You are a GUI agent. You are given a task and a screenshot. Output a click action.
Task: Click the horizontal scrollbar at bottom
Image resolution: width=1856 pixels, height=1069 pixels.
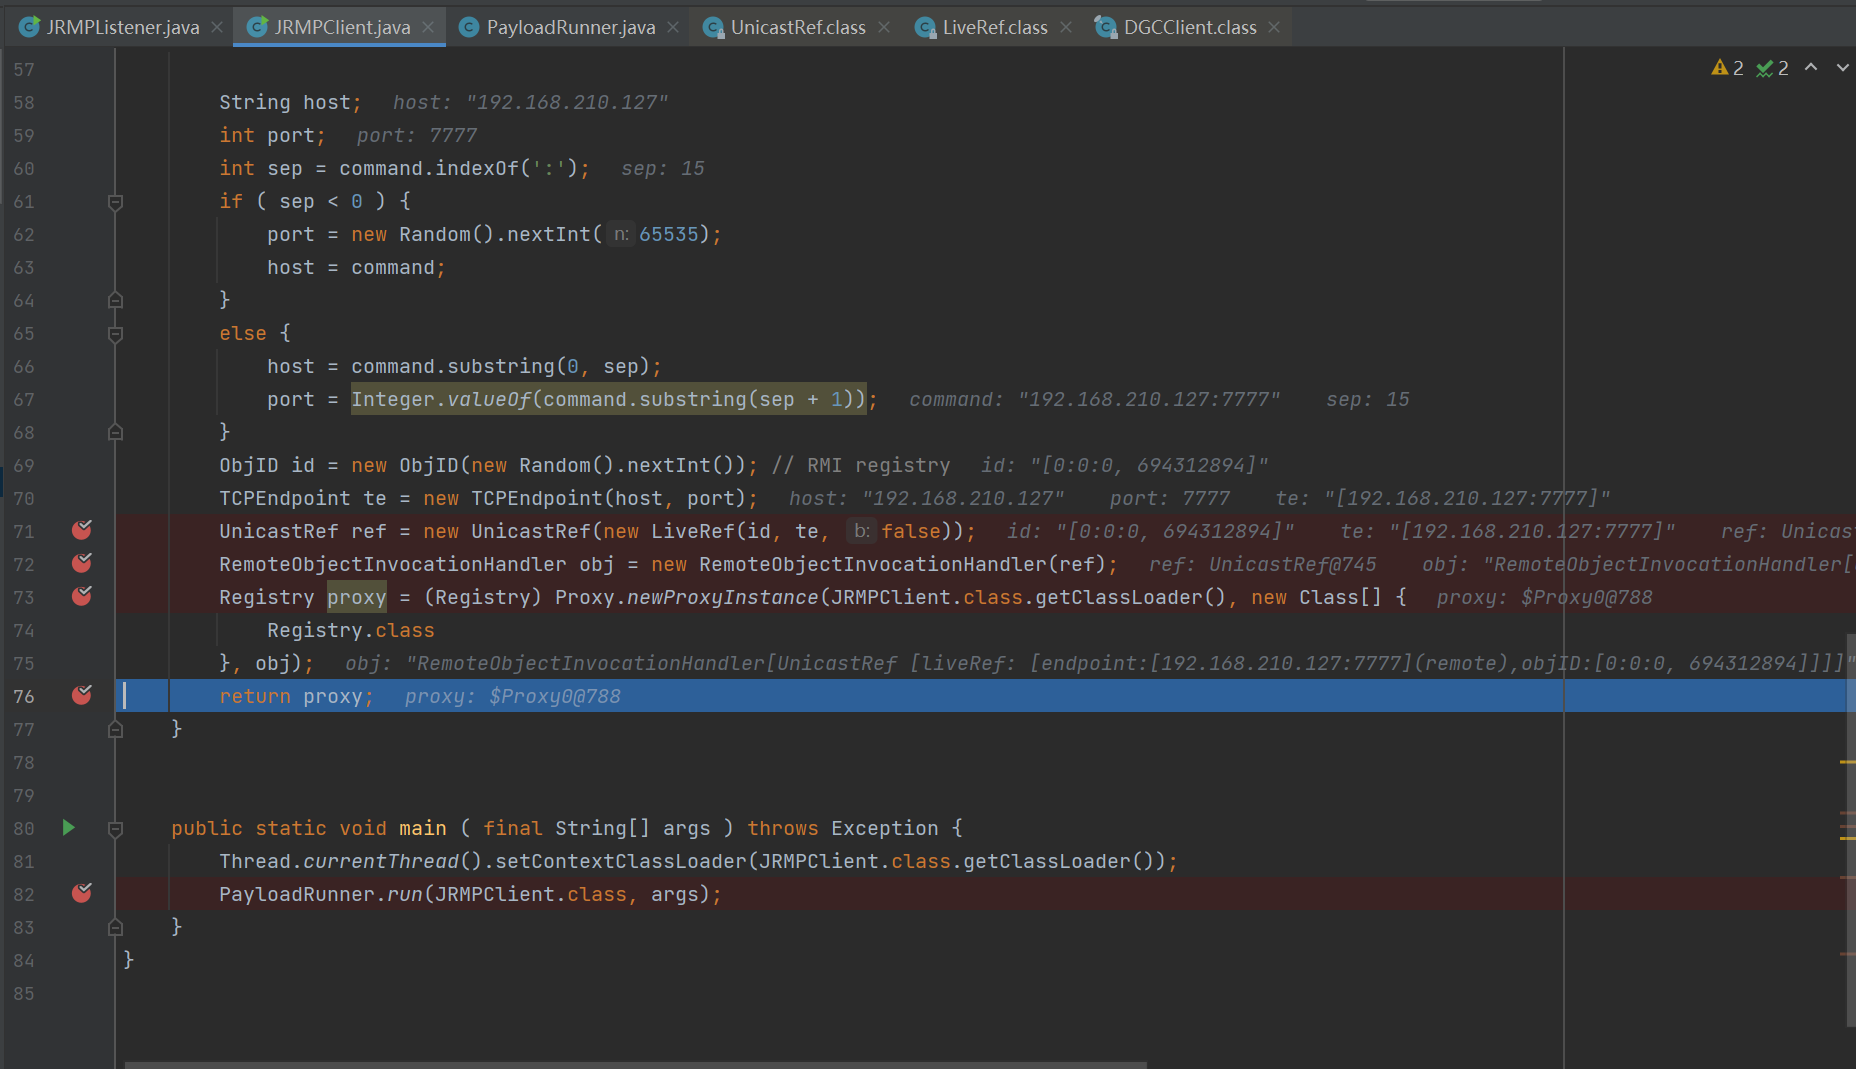(x=635, y=1064)
